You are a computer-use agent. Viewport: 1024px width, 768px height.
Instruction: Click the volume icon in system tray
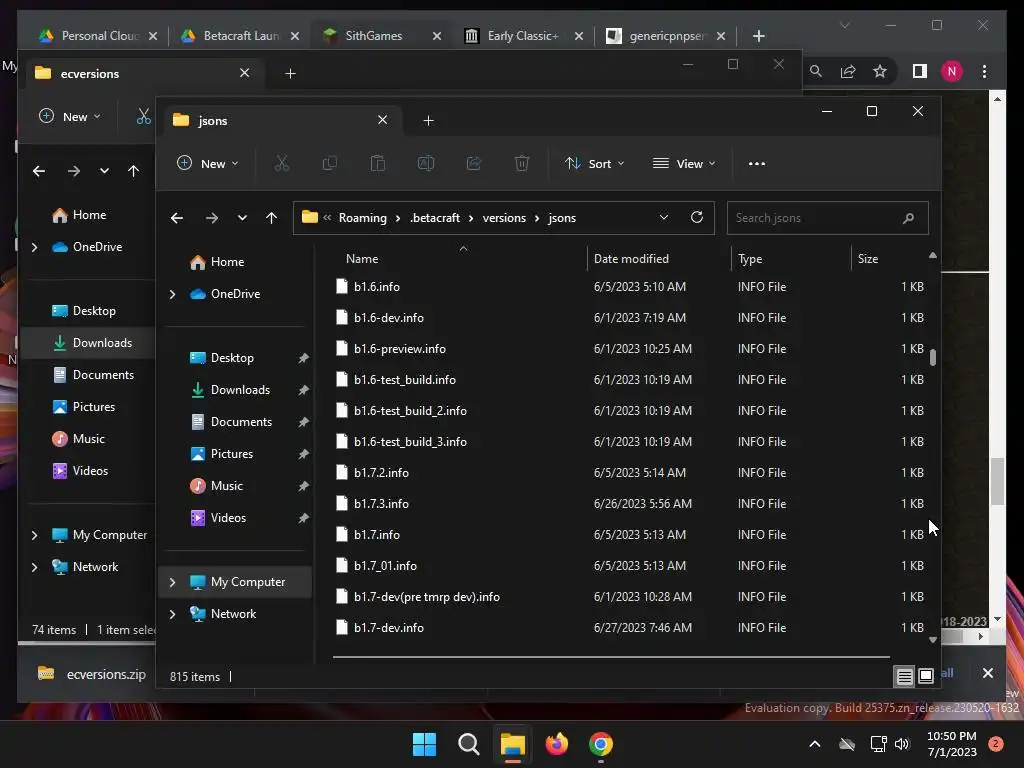903,744
